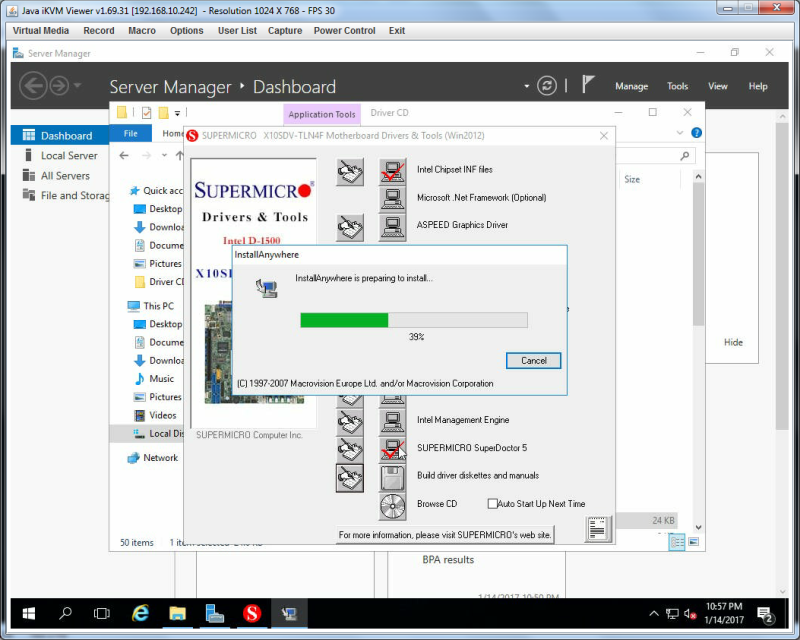
Task: Open the Server Manager navigation history dropdown
Action: (77, 85)
